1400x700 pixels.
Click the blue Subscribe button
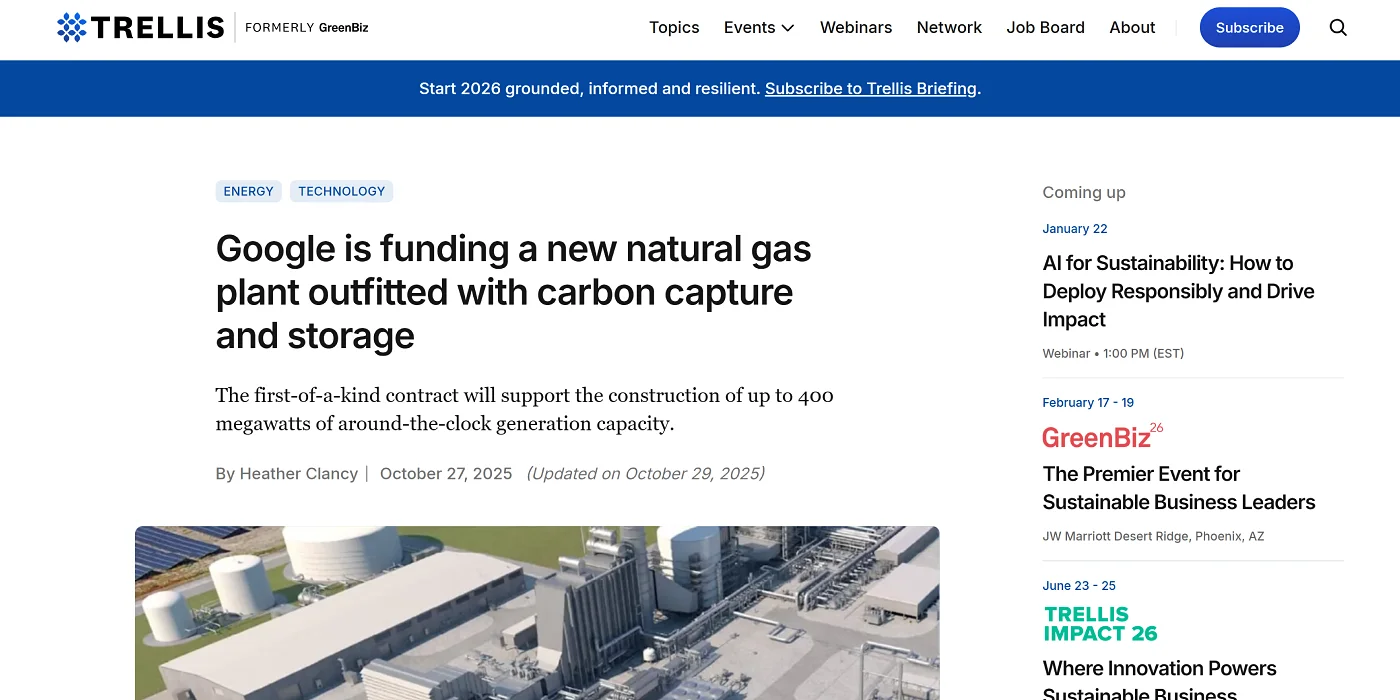click(1249, 28)
